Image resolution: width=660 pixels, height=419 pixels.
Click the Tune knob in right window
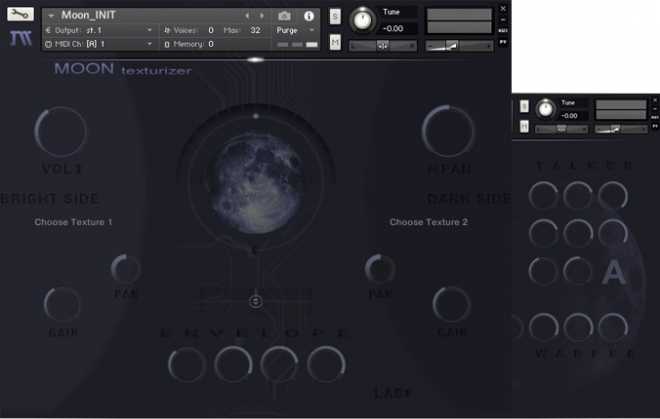[x=546, y=109]
